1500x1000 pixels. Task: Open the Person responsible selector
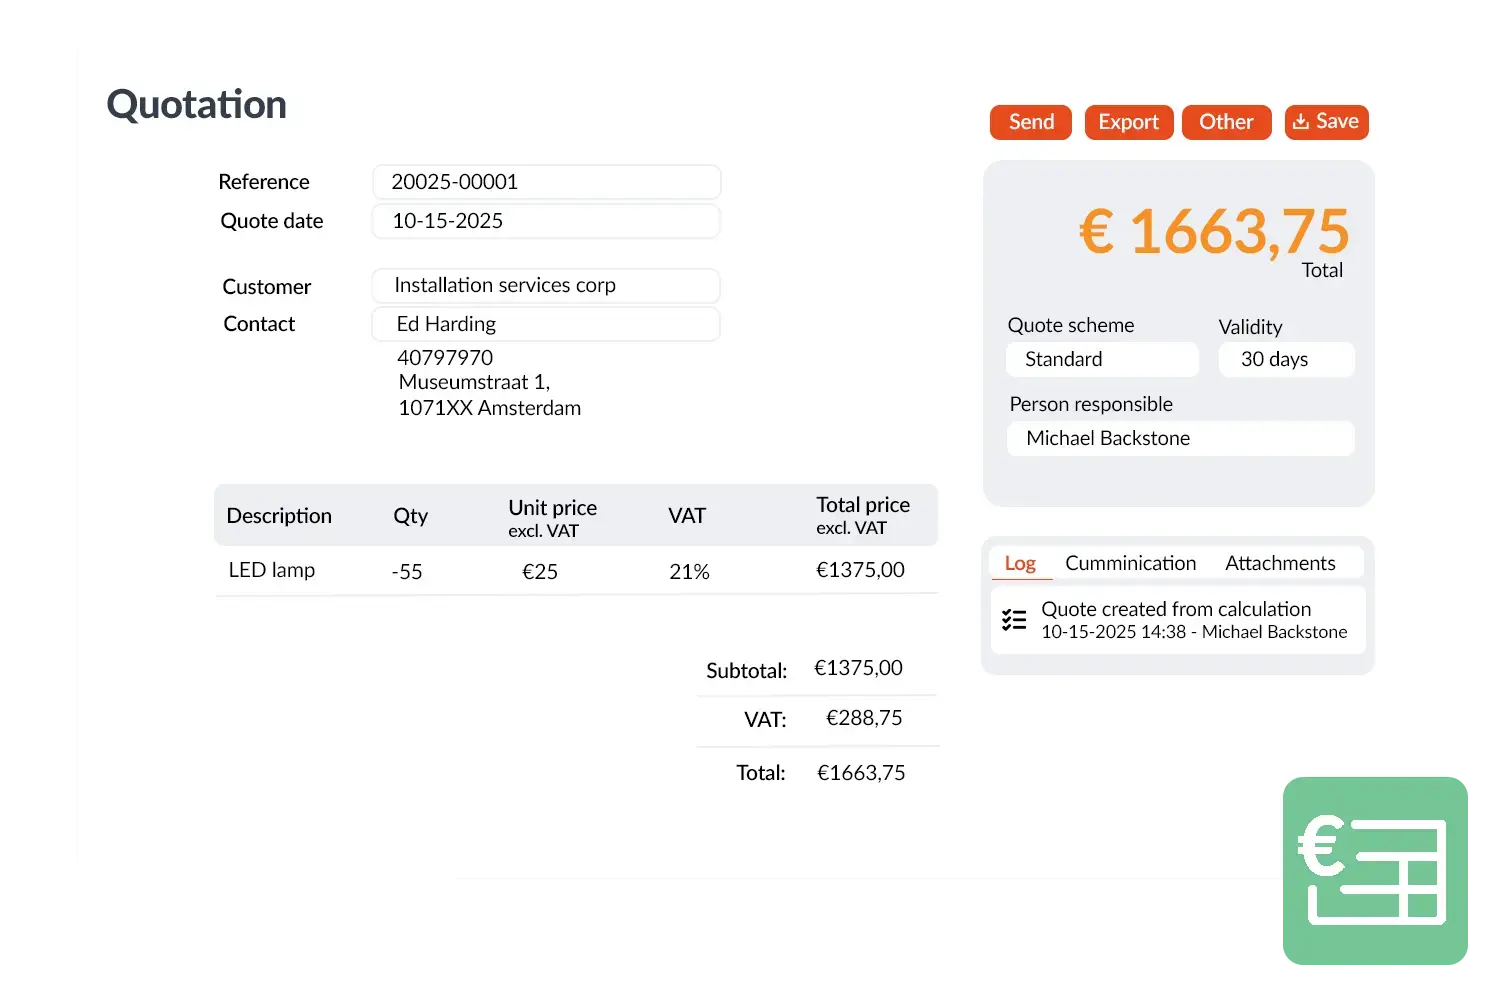pos(1180,438)
